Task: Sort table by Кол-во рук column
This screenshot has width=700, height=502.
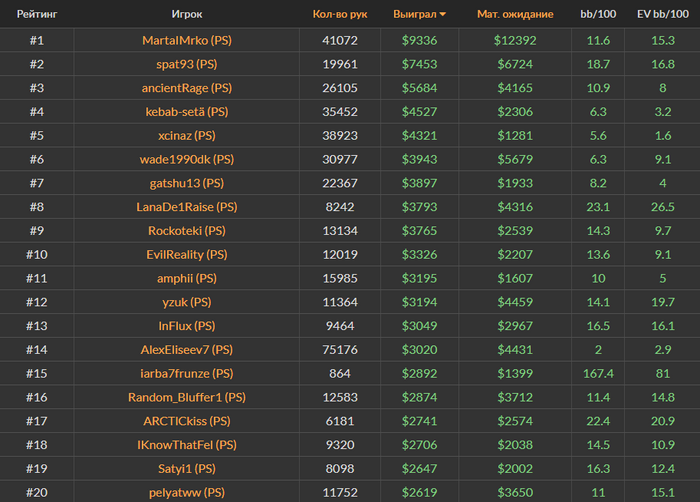Action: [x=339, y=15]
